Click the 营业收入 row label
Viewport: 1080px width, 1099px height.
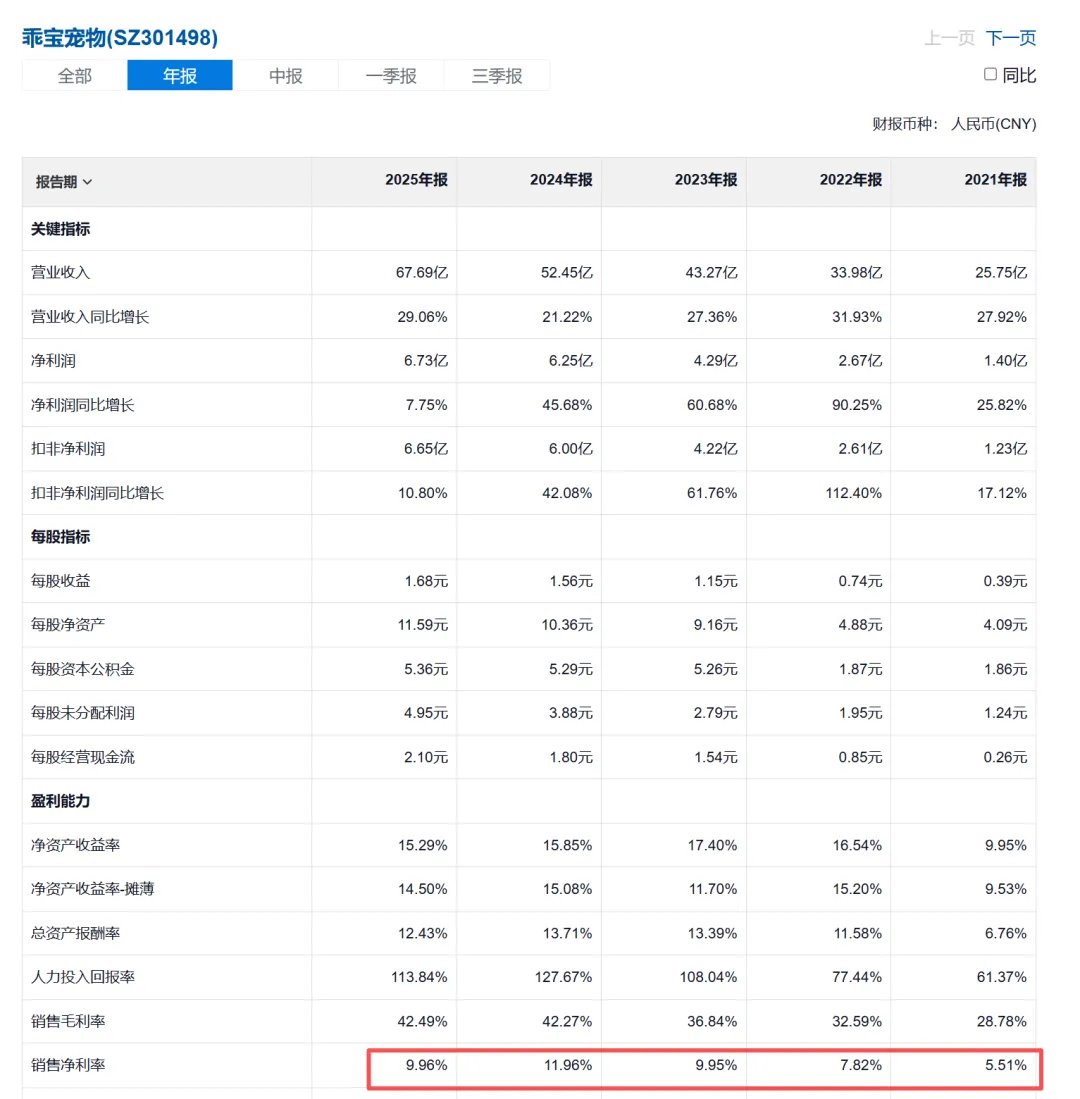pos(60,273)
